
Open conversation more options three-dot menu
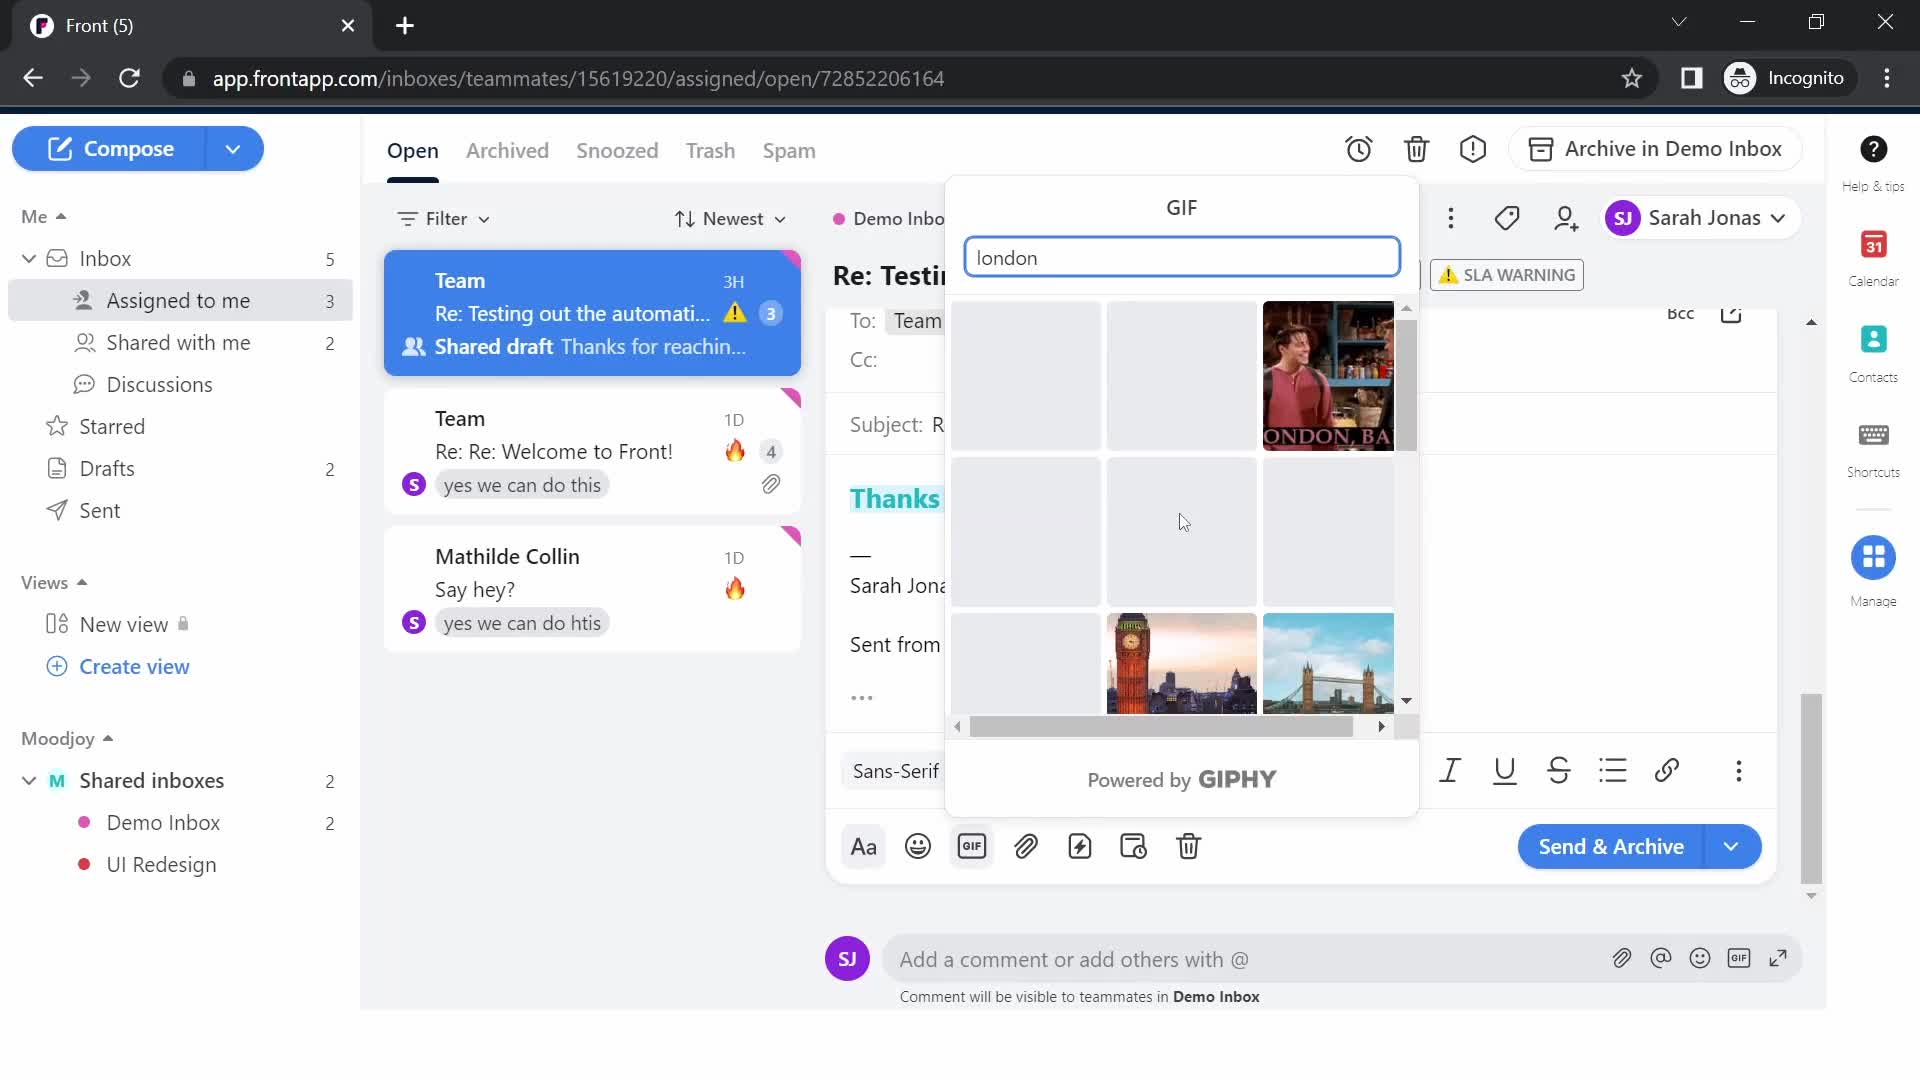tap(1451, 218)
